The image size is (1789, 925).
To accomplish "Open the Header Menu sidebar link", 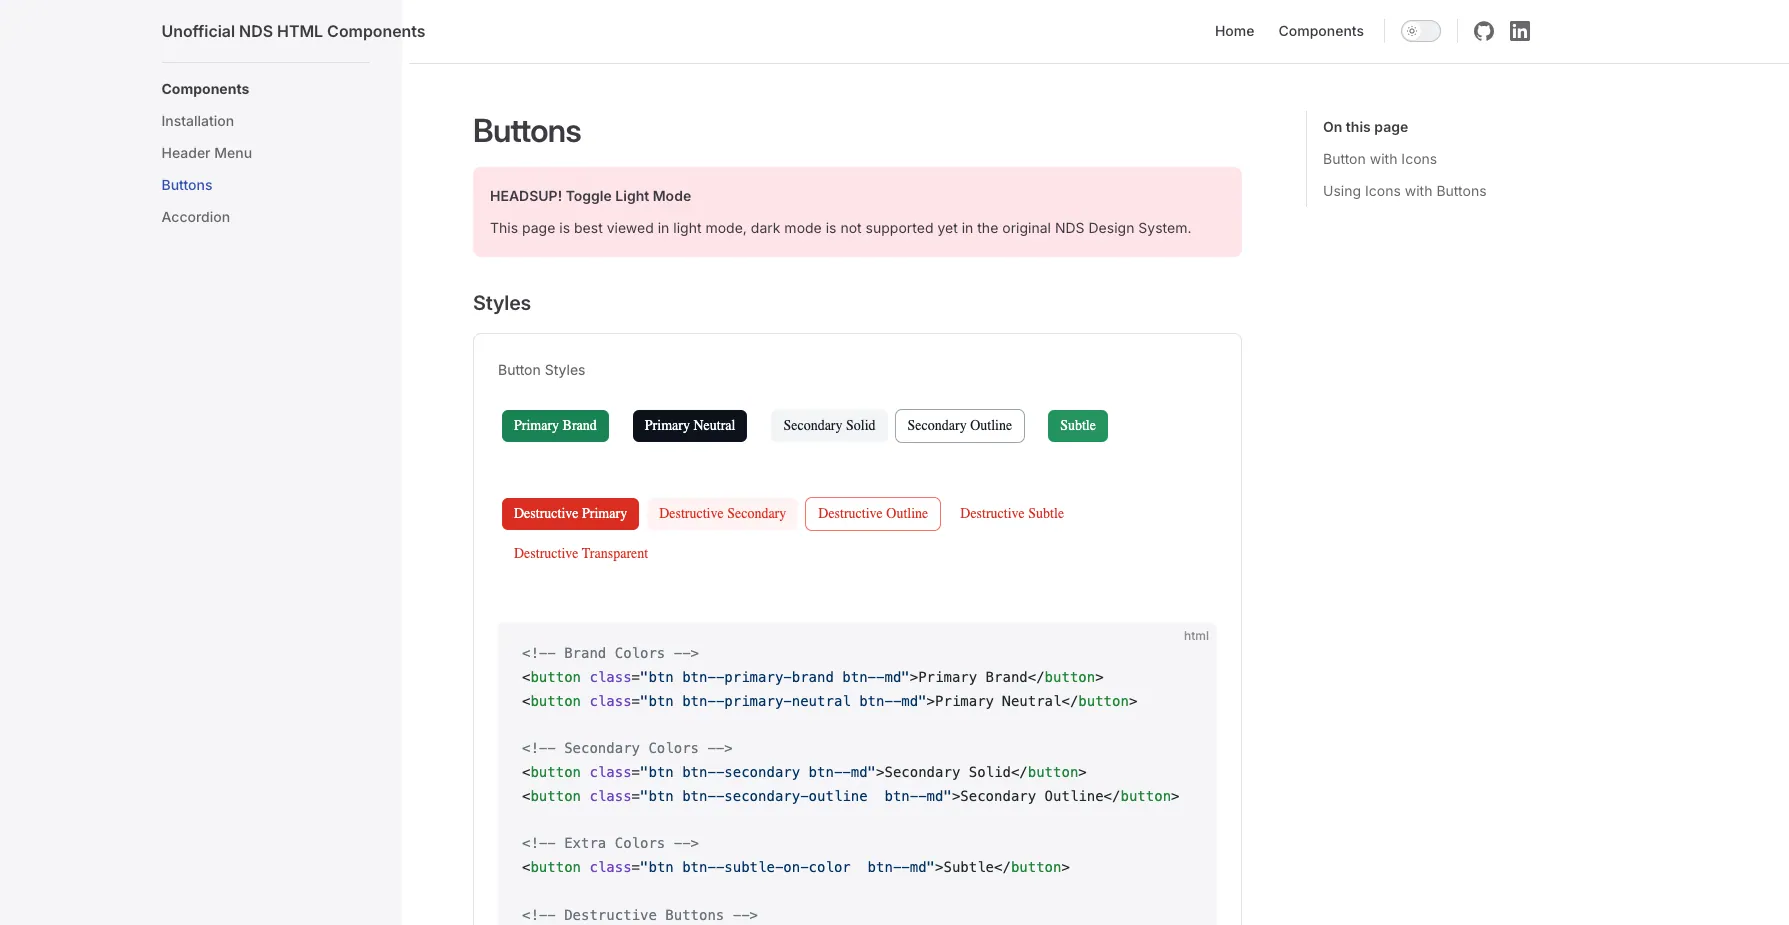I will click(x=207, y=153).
